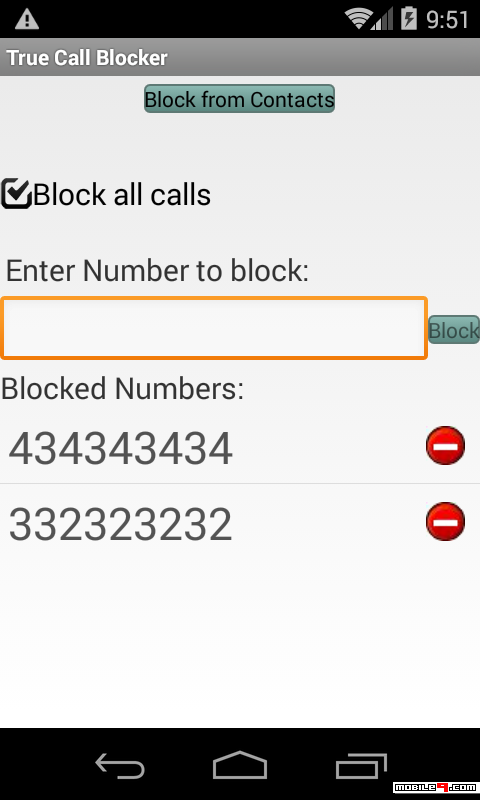Tap the battery charging icon
Screen dimensions: 480x800
tap(409, 18)
